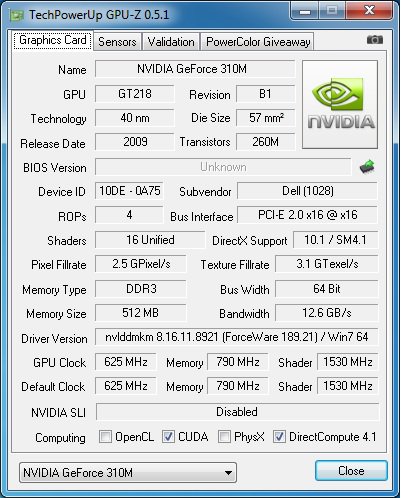Screen dimensions: 401x498
Task: Click the Release Date field 2009
Action: coord(135,142)
